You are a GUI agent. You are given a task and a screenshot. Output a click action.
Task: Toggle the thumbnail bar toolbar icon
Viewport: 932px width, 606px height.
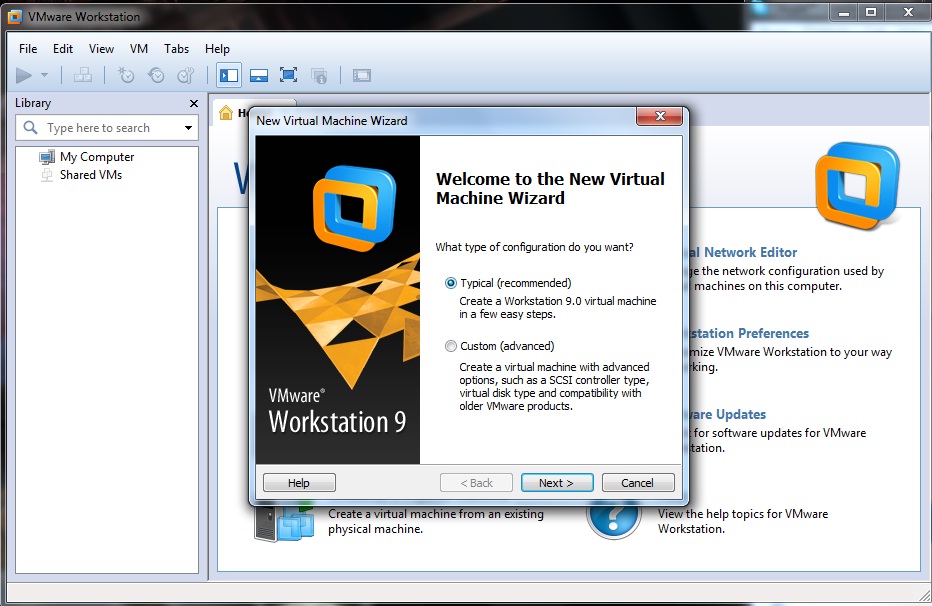(x=259, y=75)
